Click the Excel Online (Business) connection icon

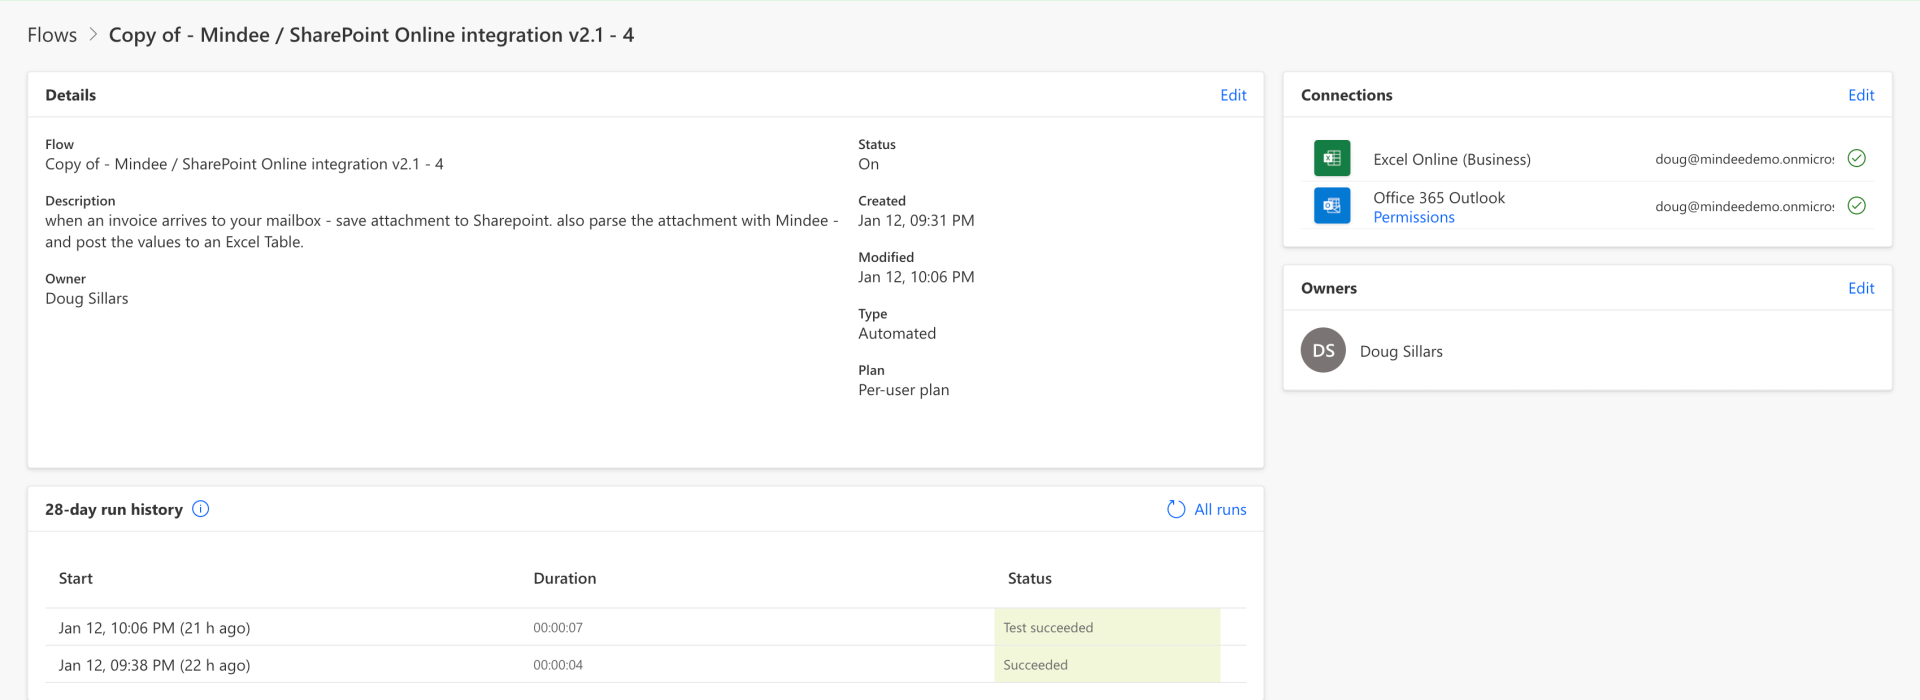click(1332, 158)
